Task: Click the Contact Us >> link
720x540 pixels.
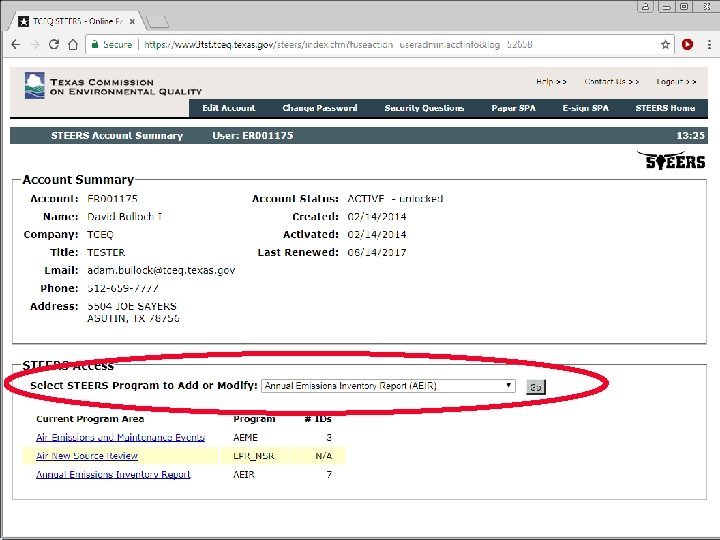Action: pos(611,82)
